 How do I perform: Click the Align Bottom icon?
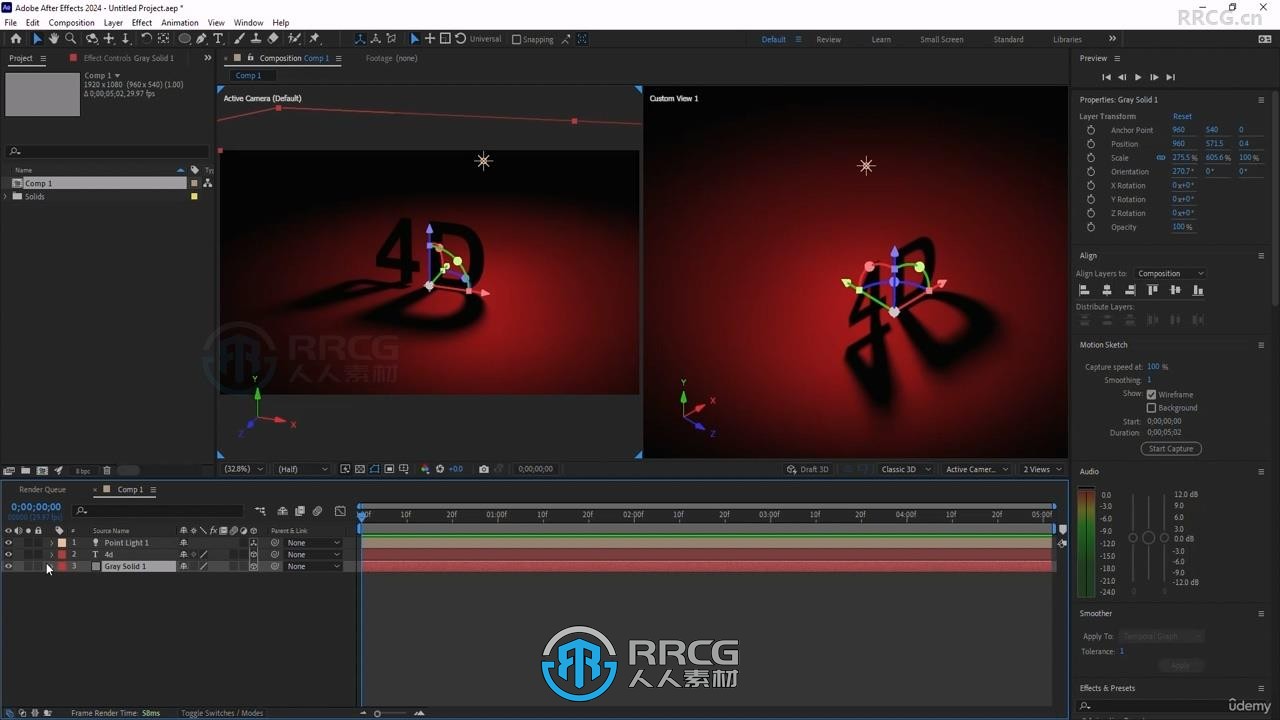1198,290
